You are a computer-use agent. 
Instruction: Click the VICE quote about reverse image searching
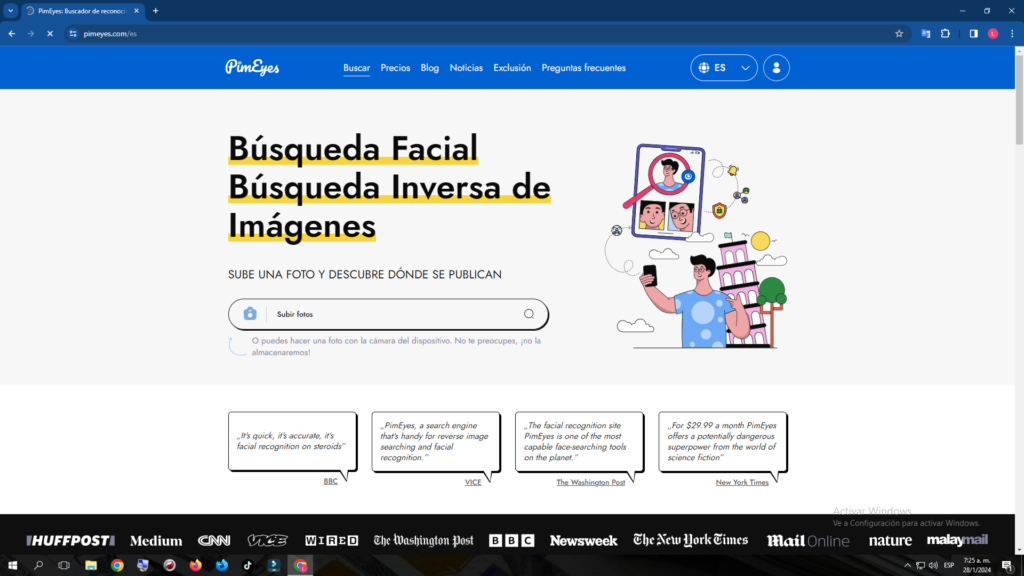(436, 441)
